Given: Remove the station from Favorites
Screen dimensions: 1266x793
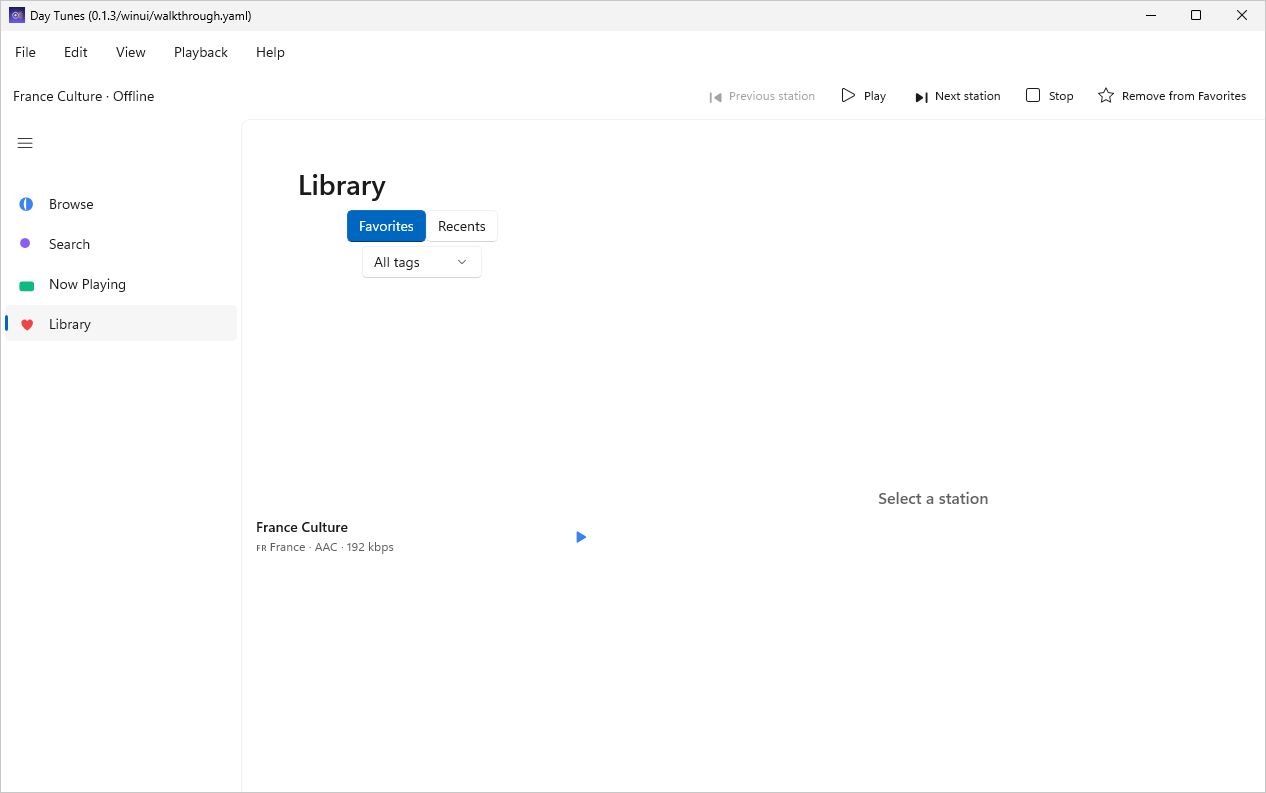Looking at the screenshot, I should point(1172,96).
